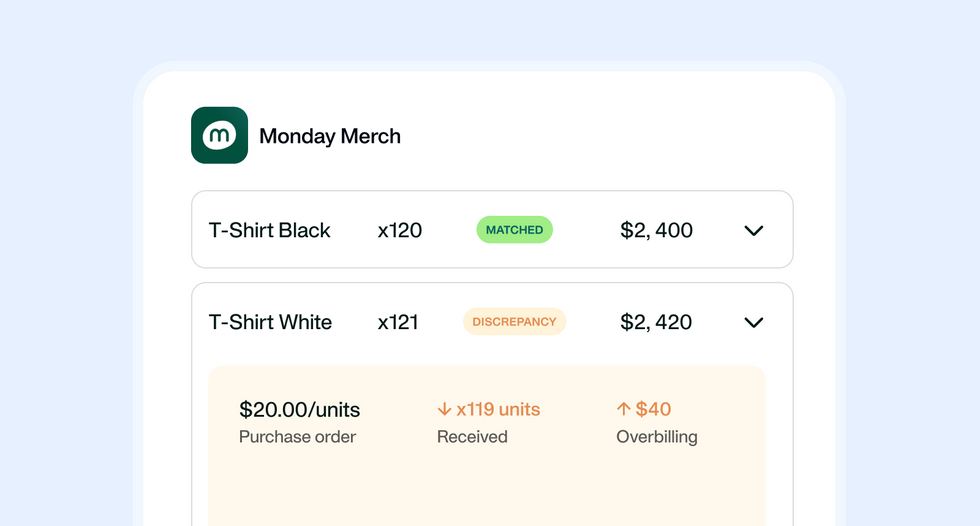Click the up arrow icon beside $40
This screenshot has width=980, height=526.
[624, 409]
